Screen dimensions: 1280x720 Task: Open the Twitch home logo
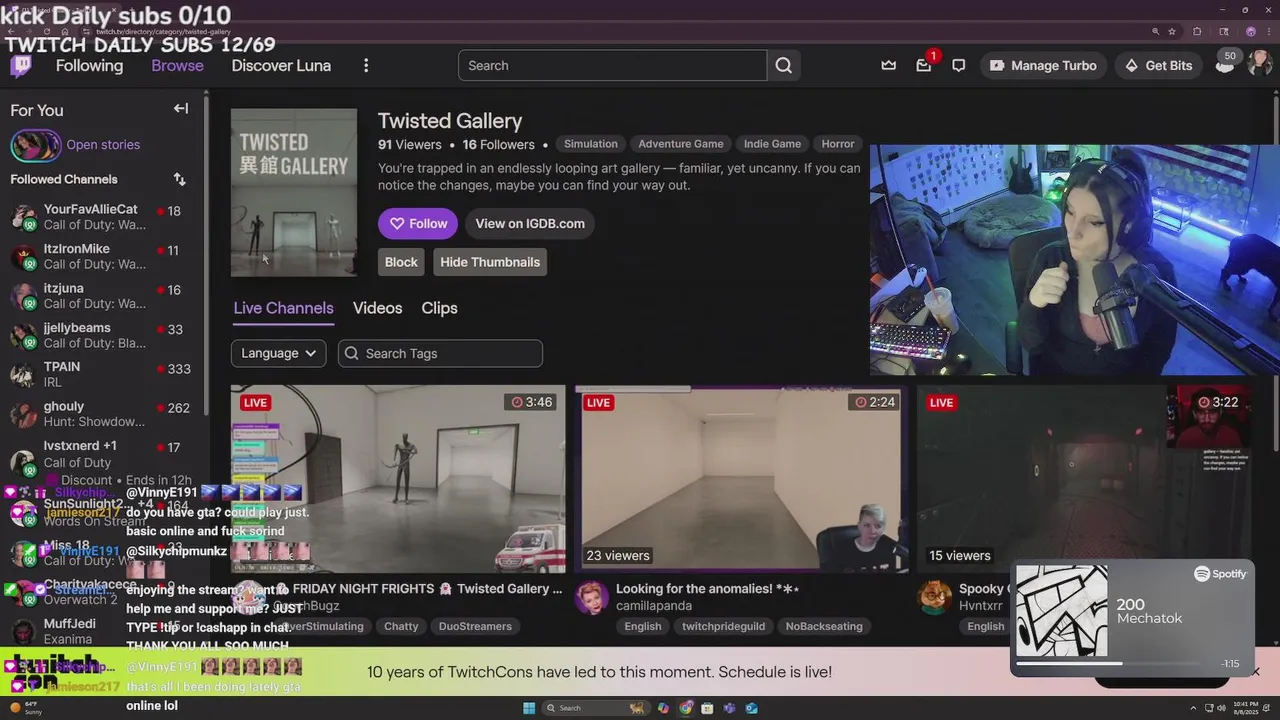click(21, 66)
